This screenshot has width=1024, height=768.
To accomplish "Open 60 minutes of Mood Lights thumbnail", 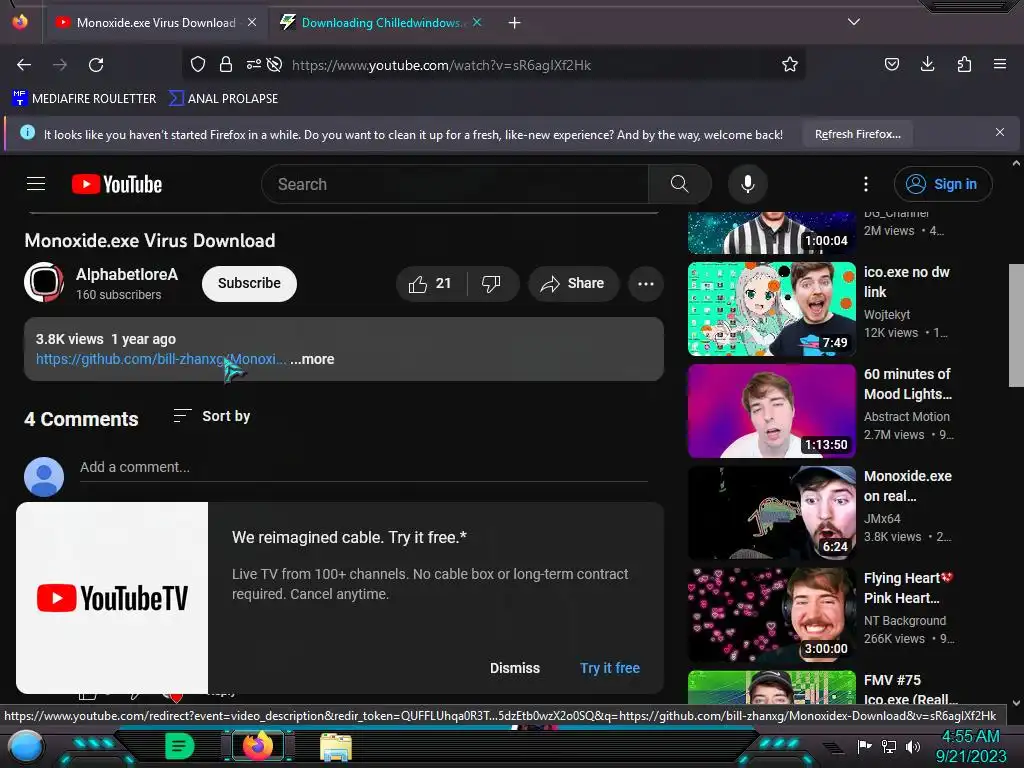I will [x=771, y=411].
